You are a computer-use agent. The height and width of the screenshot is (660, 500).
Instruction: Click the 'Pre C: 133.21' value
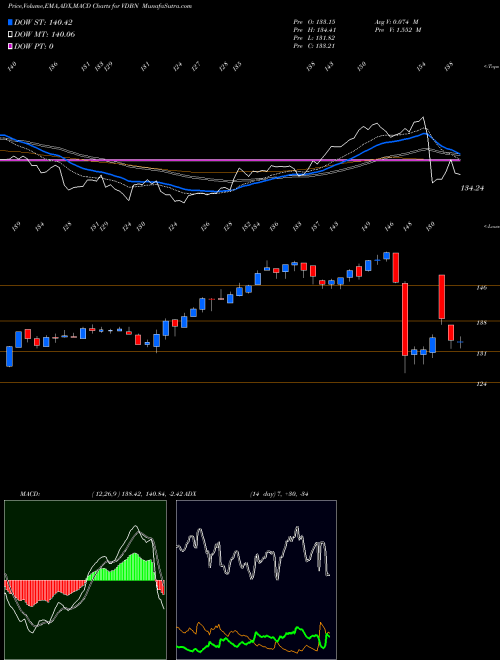pyautogui.click(x=314, y=46)
